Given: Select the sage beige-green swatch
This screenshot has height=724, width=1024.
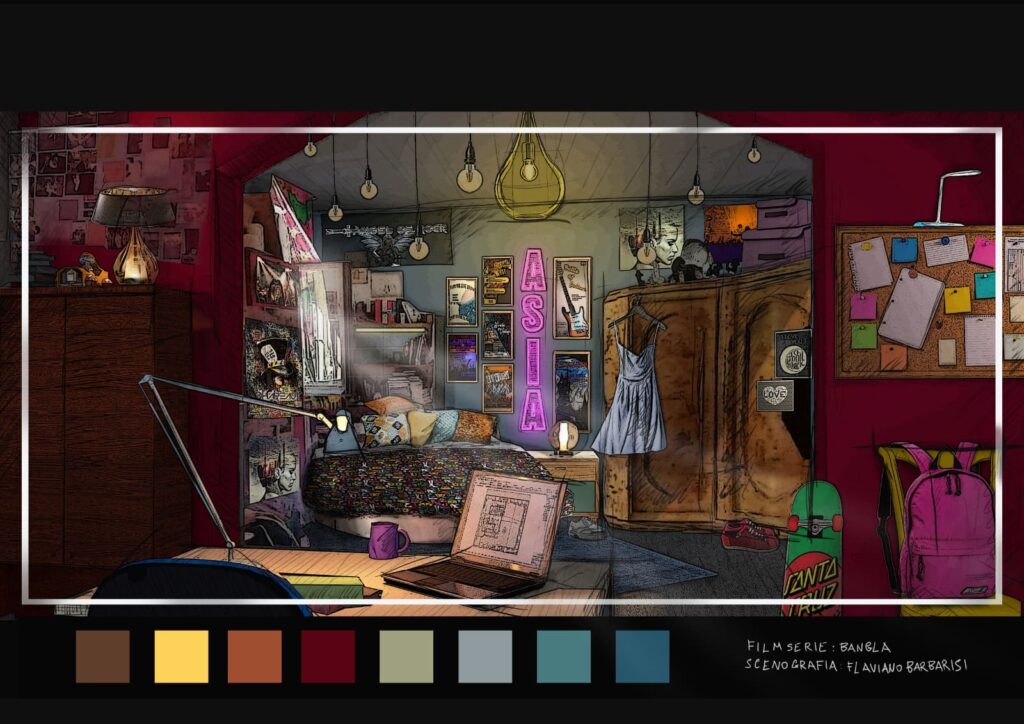Looking at the screenshot, I should coord(406,656).
